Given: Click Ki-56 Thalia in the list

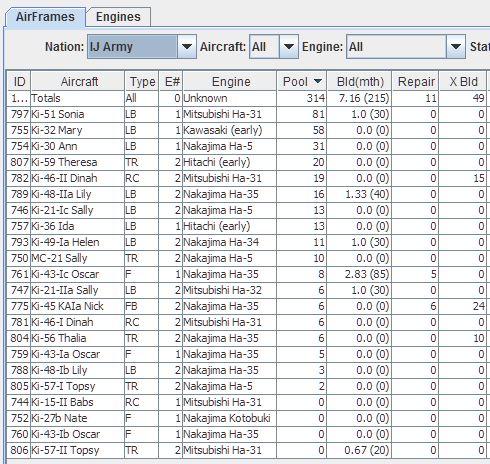Looking at the screenshot, I should point(77,338).
